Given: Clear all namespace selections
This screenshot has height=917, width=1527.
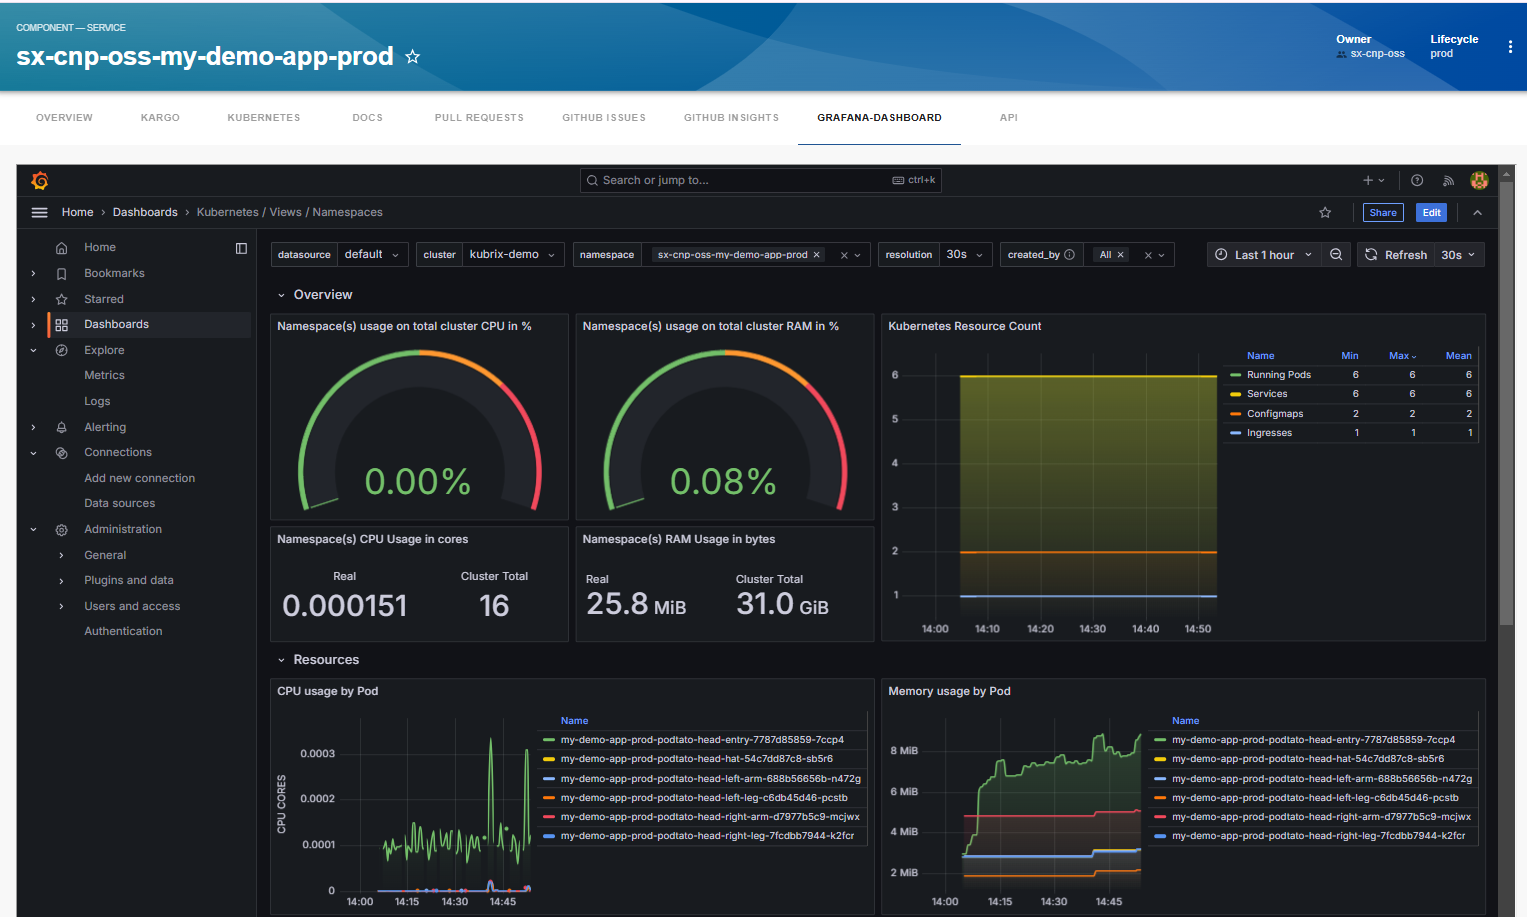Looking at the screenshot, I should [844, 255].
